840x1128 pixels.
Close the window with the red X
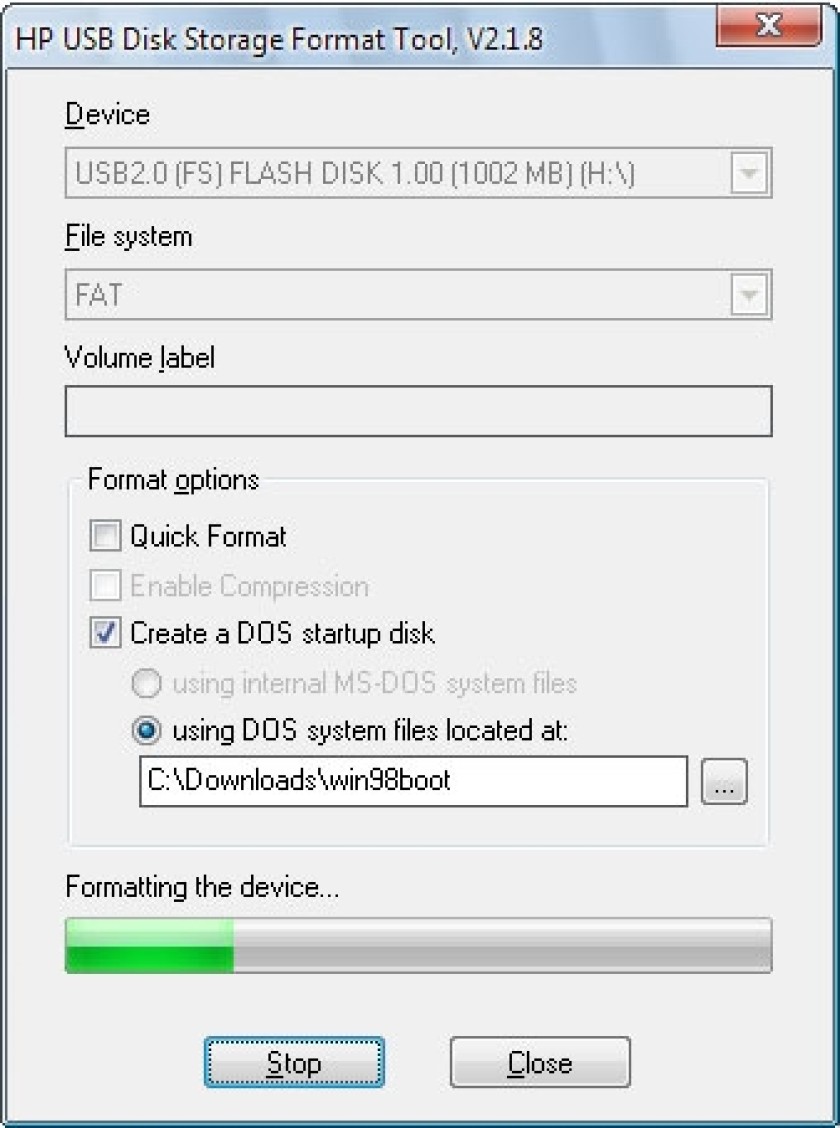(769, 27)
